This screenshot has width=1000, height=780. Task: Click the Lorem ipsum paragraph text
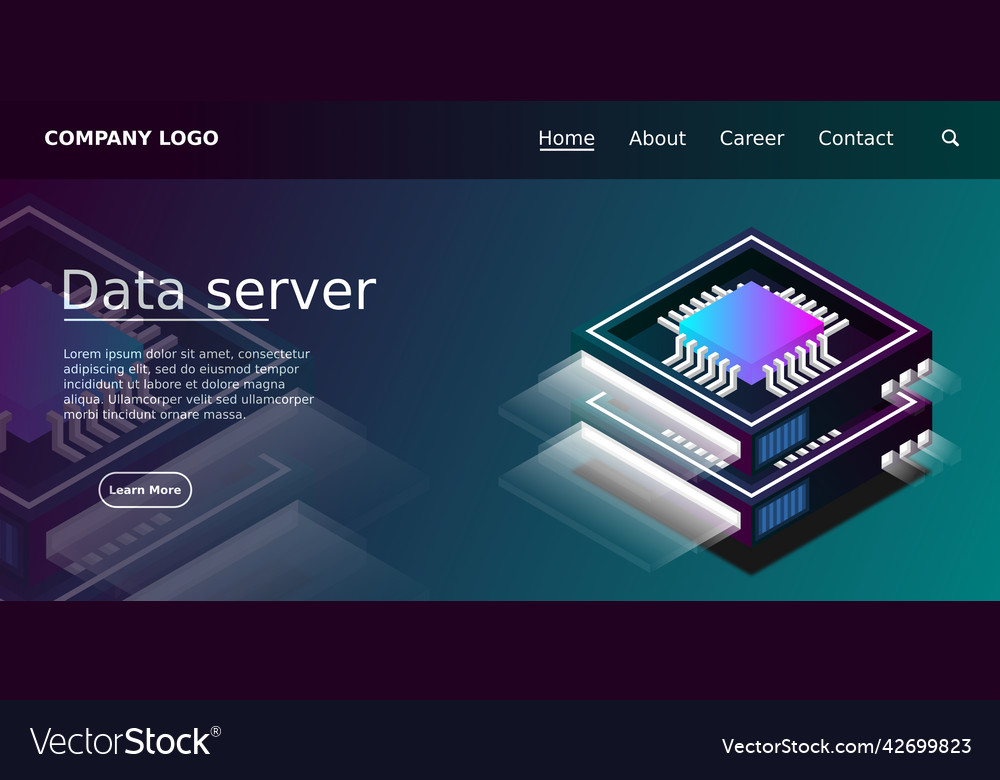[185, 383]
